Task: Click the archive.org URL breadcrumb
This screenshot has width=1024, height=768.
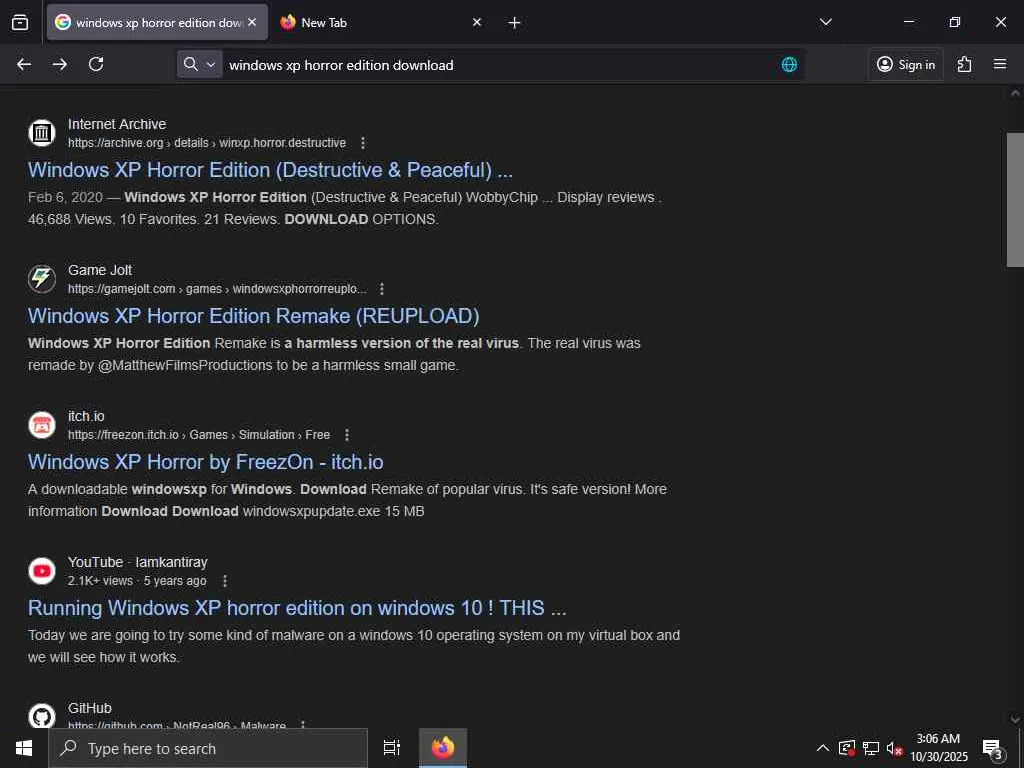Action: tap(207, 143)
